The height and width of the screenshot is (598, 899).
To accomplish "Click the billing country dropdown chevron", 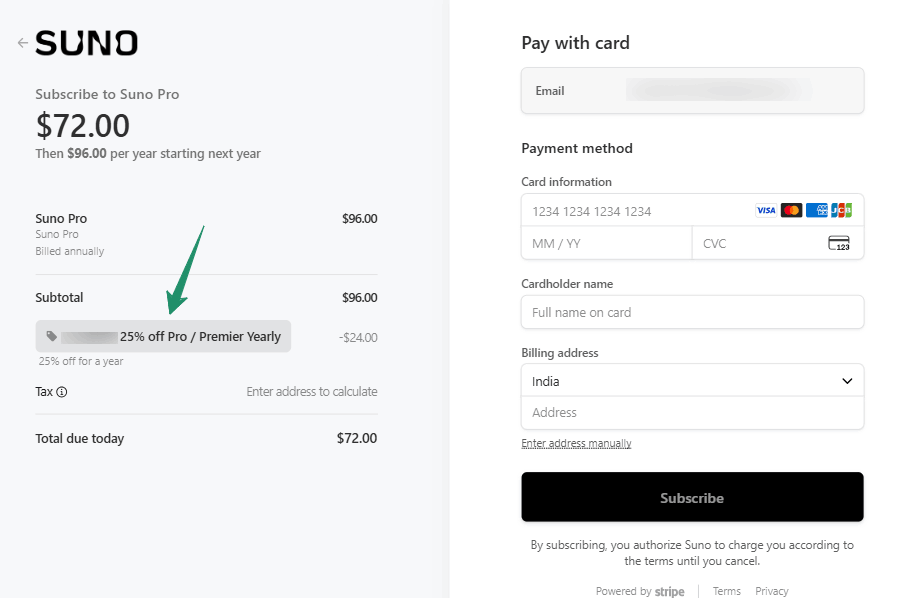I will pos(847,381).
